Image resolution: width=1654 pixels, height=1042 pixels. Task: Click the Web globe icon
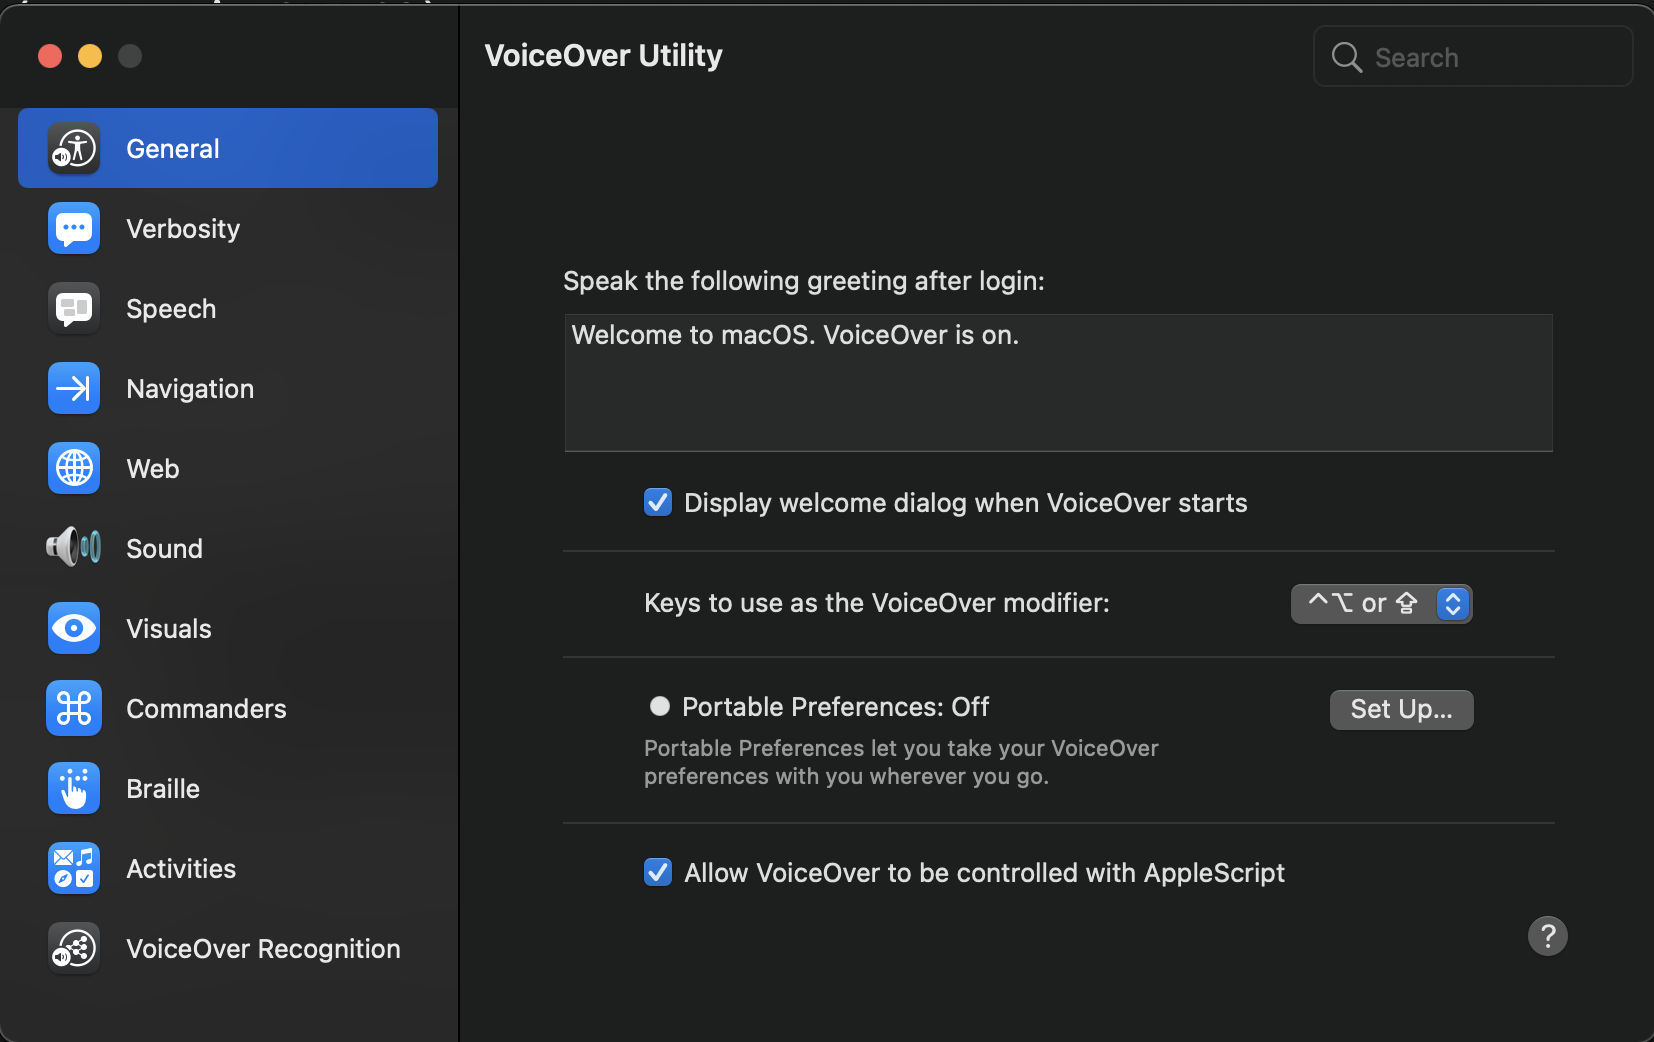74,469
